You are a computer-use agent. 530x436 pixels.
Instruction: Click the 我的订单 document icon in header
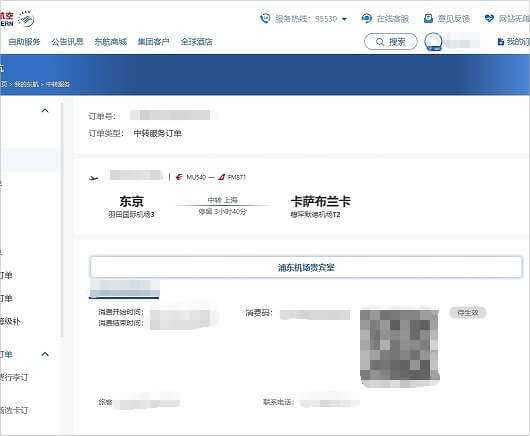[x=501, y=42]
